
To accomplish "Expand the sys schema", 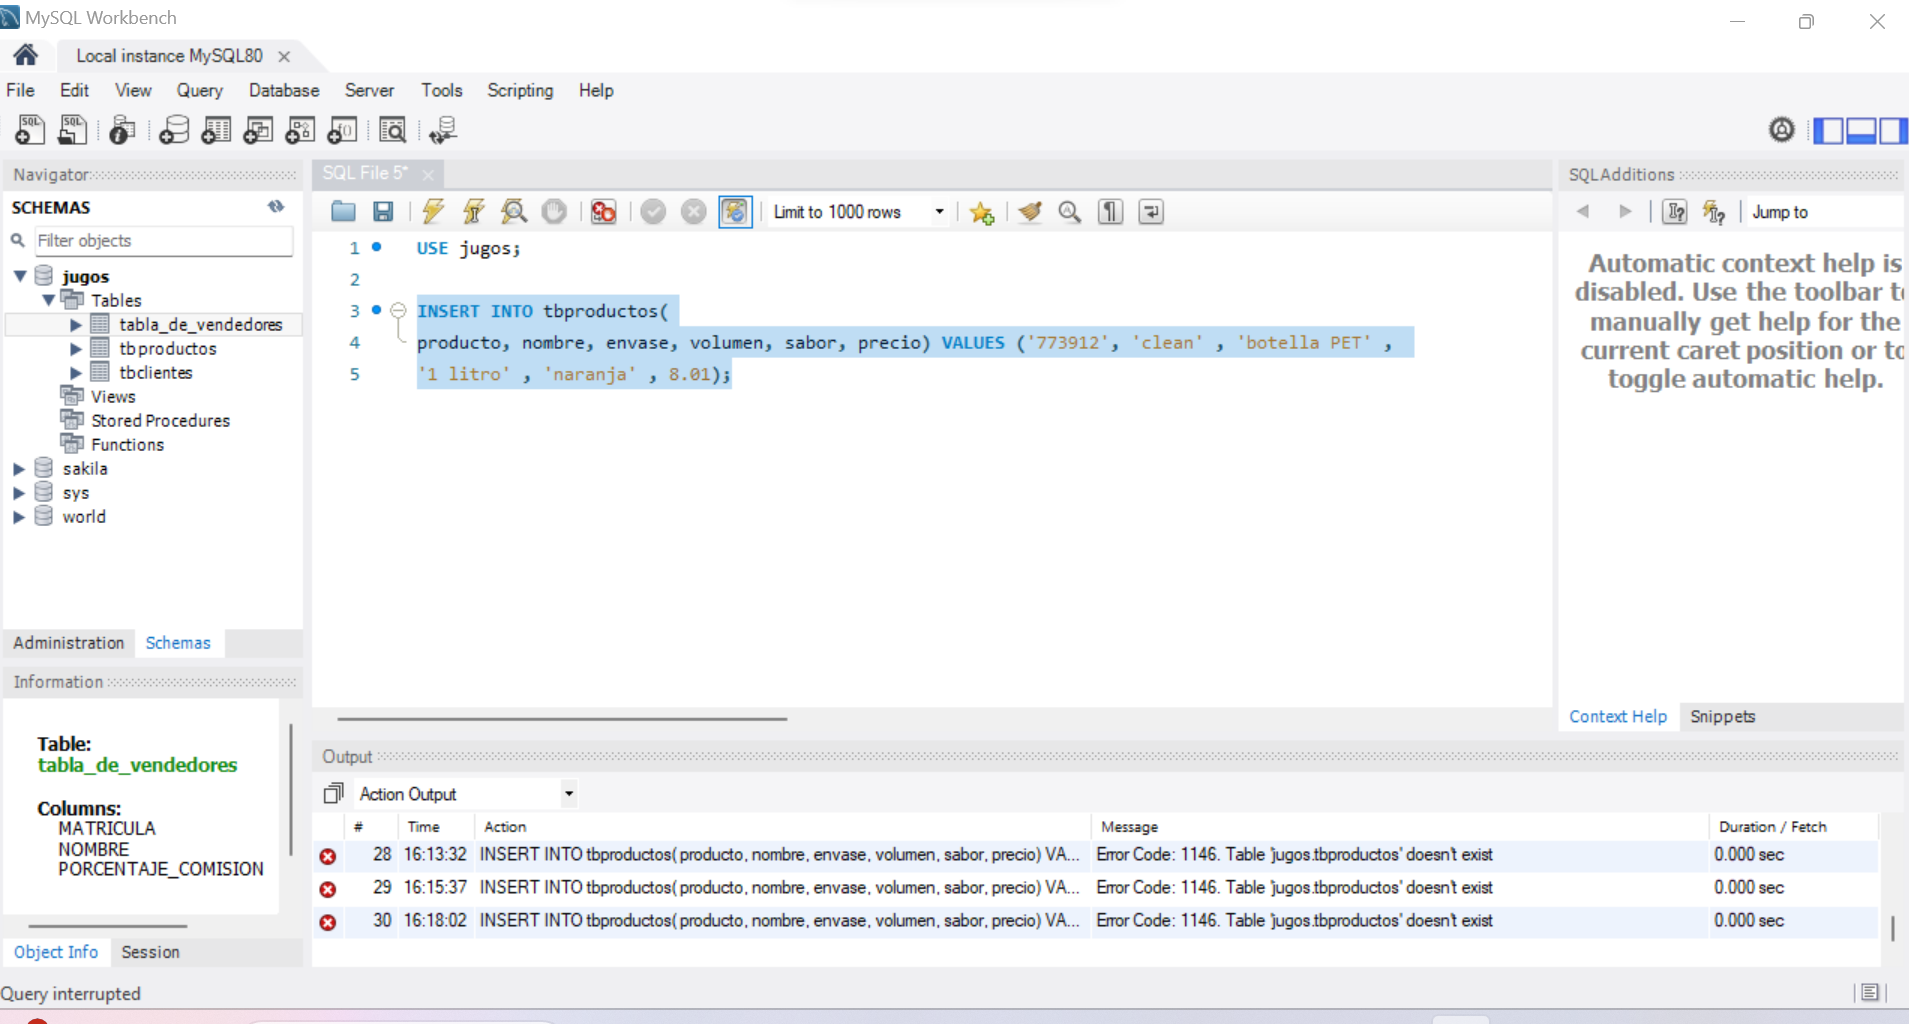I will pos(19,492).
